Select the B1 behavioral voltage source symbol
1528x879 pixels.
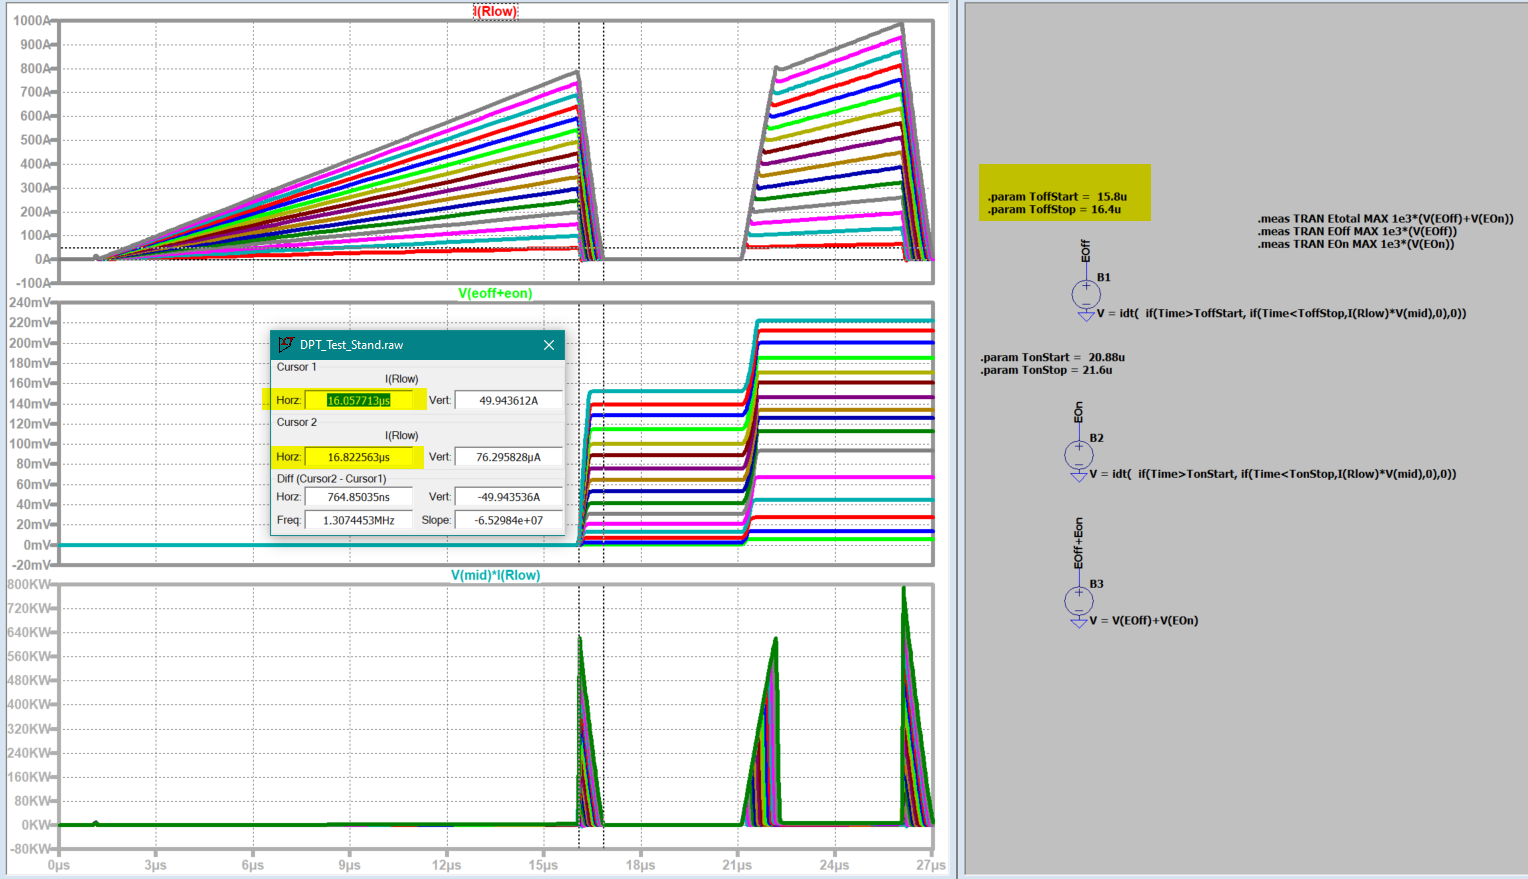click(1086, 294)
